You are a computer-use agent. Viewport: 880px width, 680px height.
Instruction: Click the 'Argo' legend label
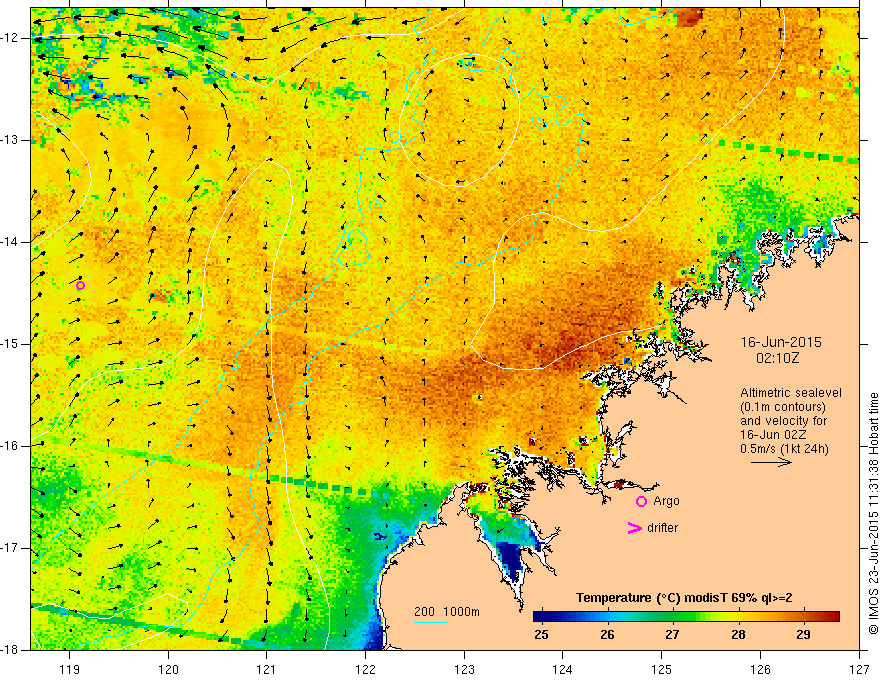tap(666, 501)
